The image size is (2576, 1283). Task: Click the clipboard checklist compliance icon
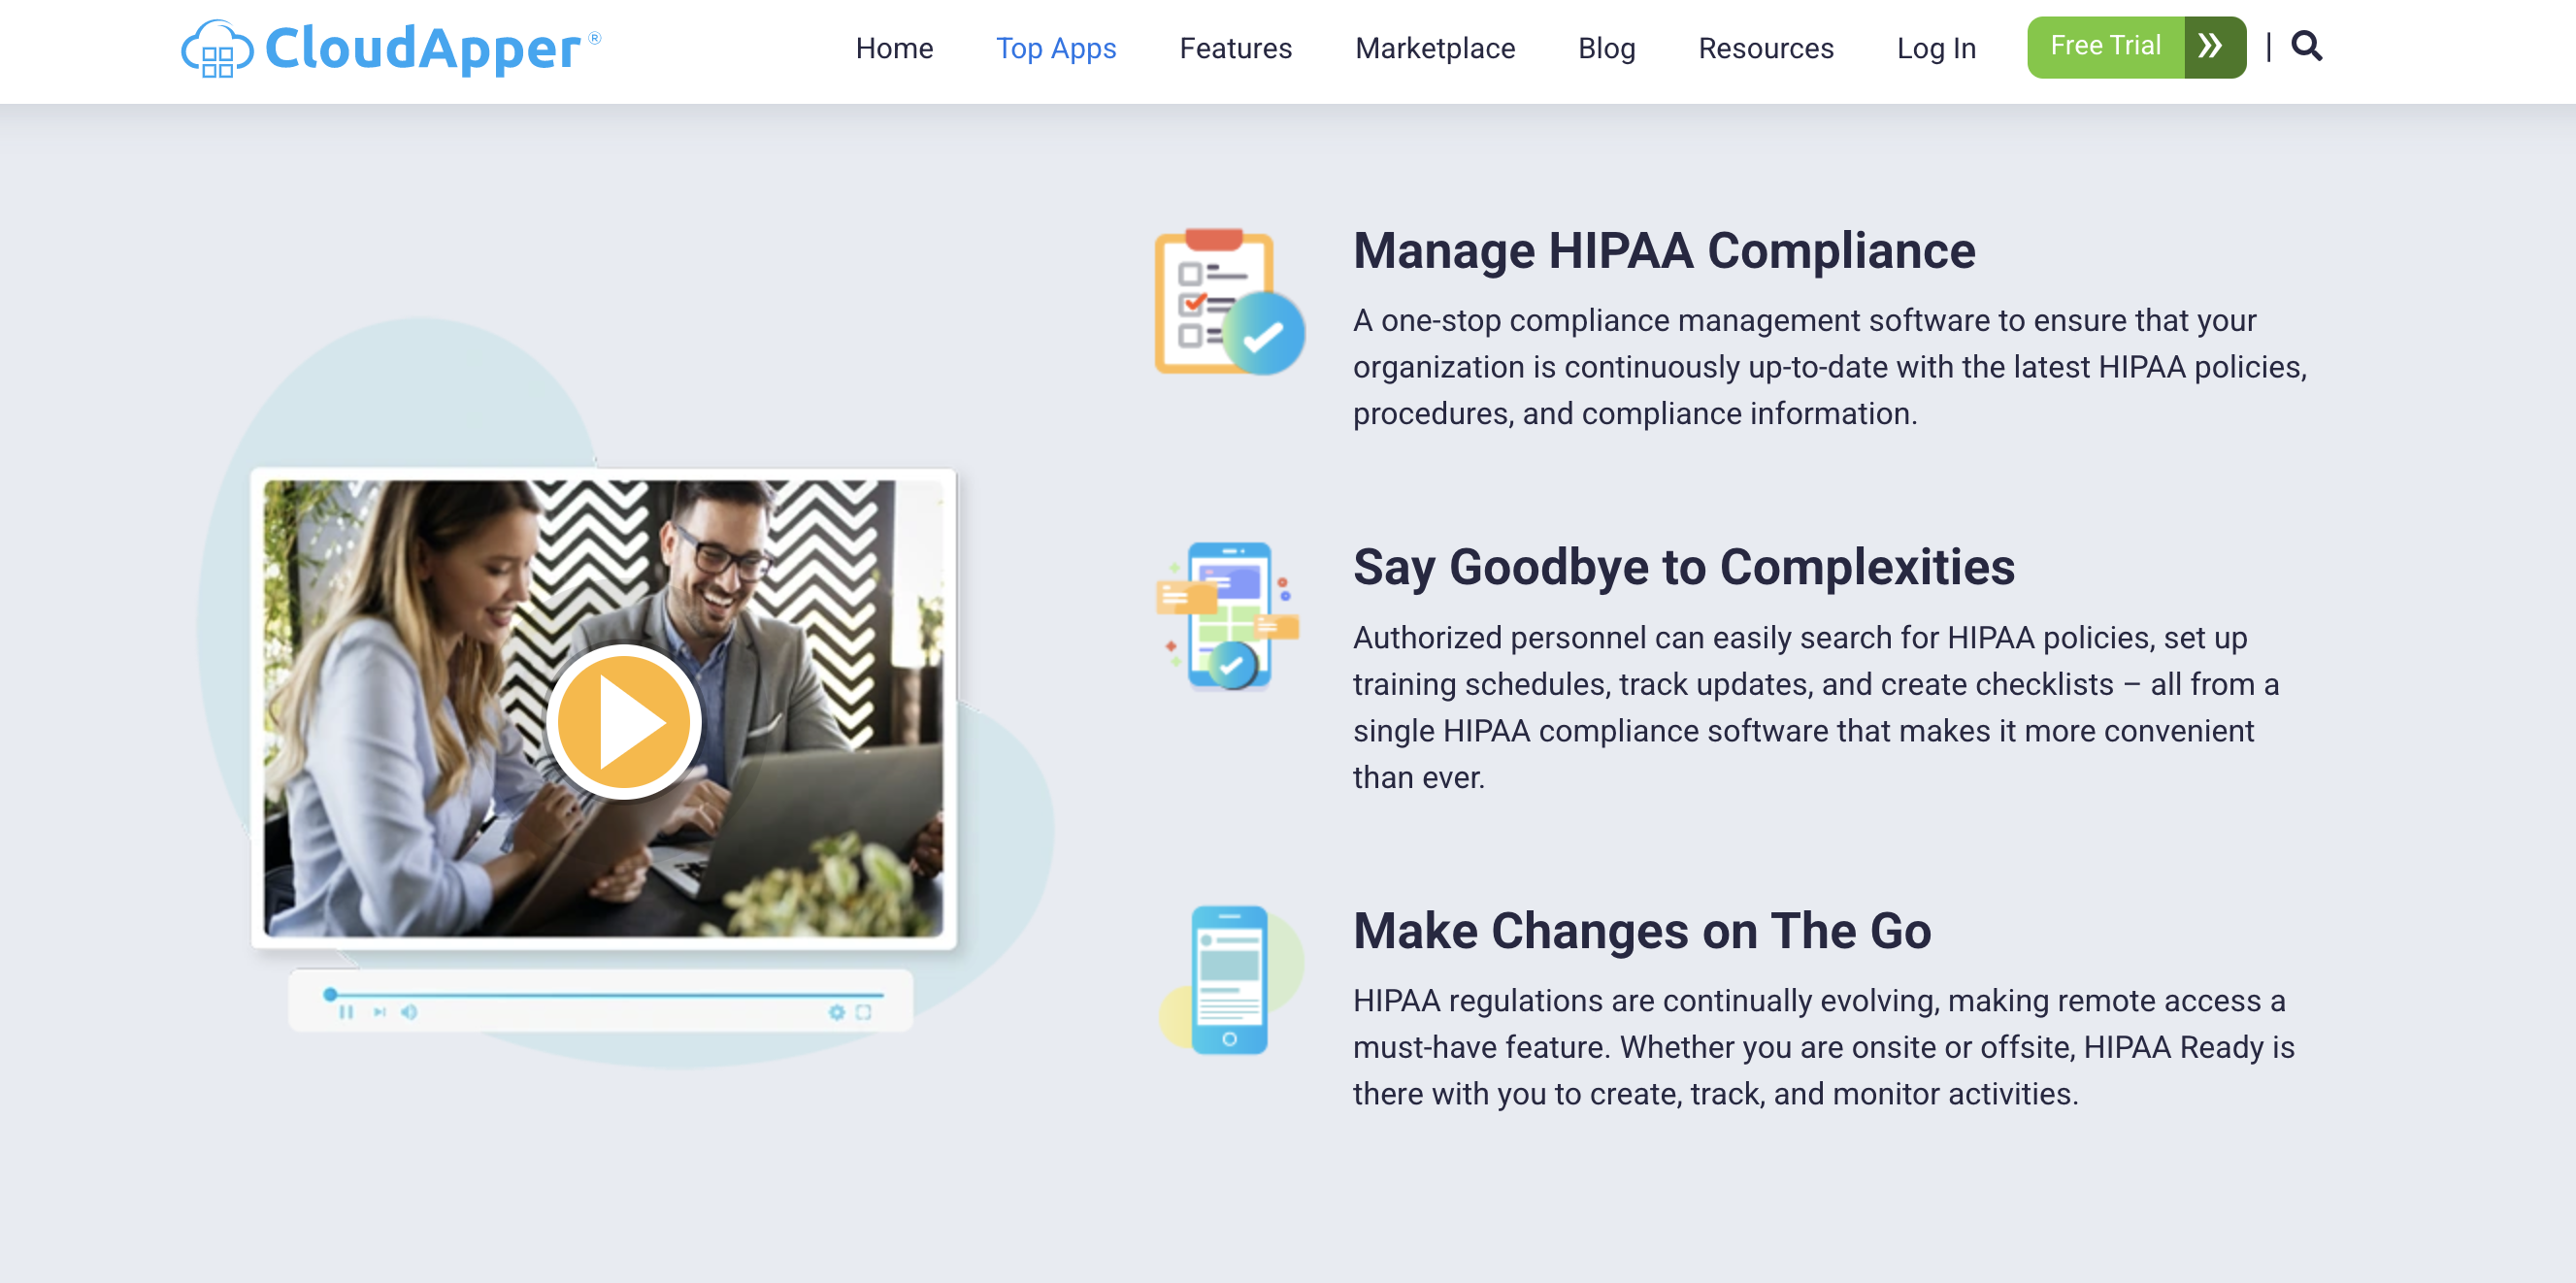pyautogui.click(x=1229, y=303)
